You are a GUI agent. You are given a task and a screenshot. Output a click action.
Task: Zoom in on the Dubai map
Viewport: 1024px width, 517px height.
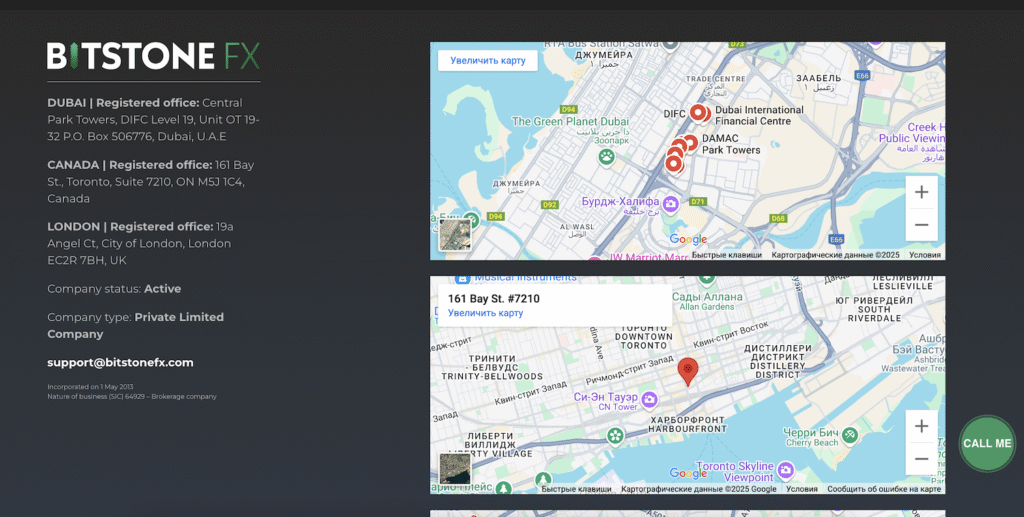coord(921,193)
